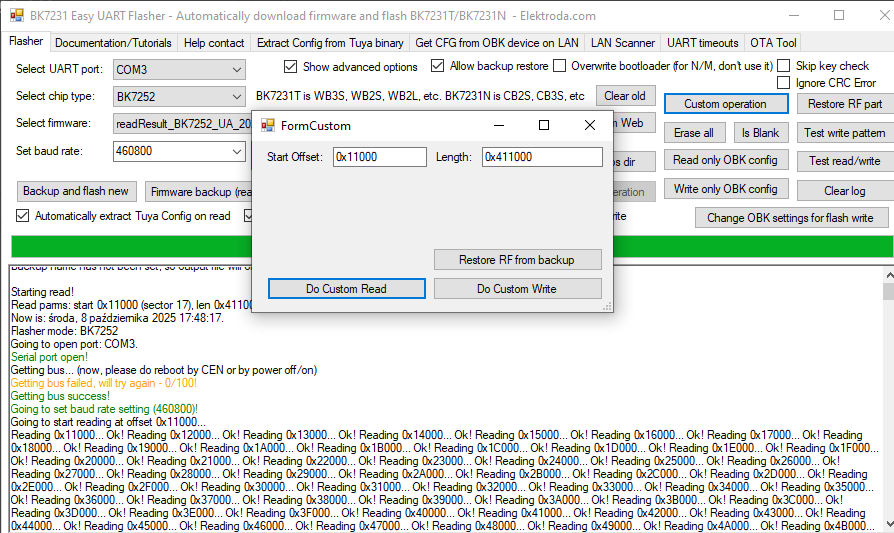Click Write only OBK config button

coord(726,189)
